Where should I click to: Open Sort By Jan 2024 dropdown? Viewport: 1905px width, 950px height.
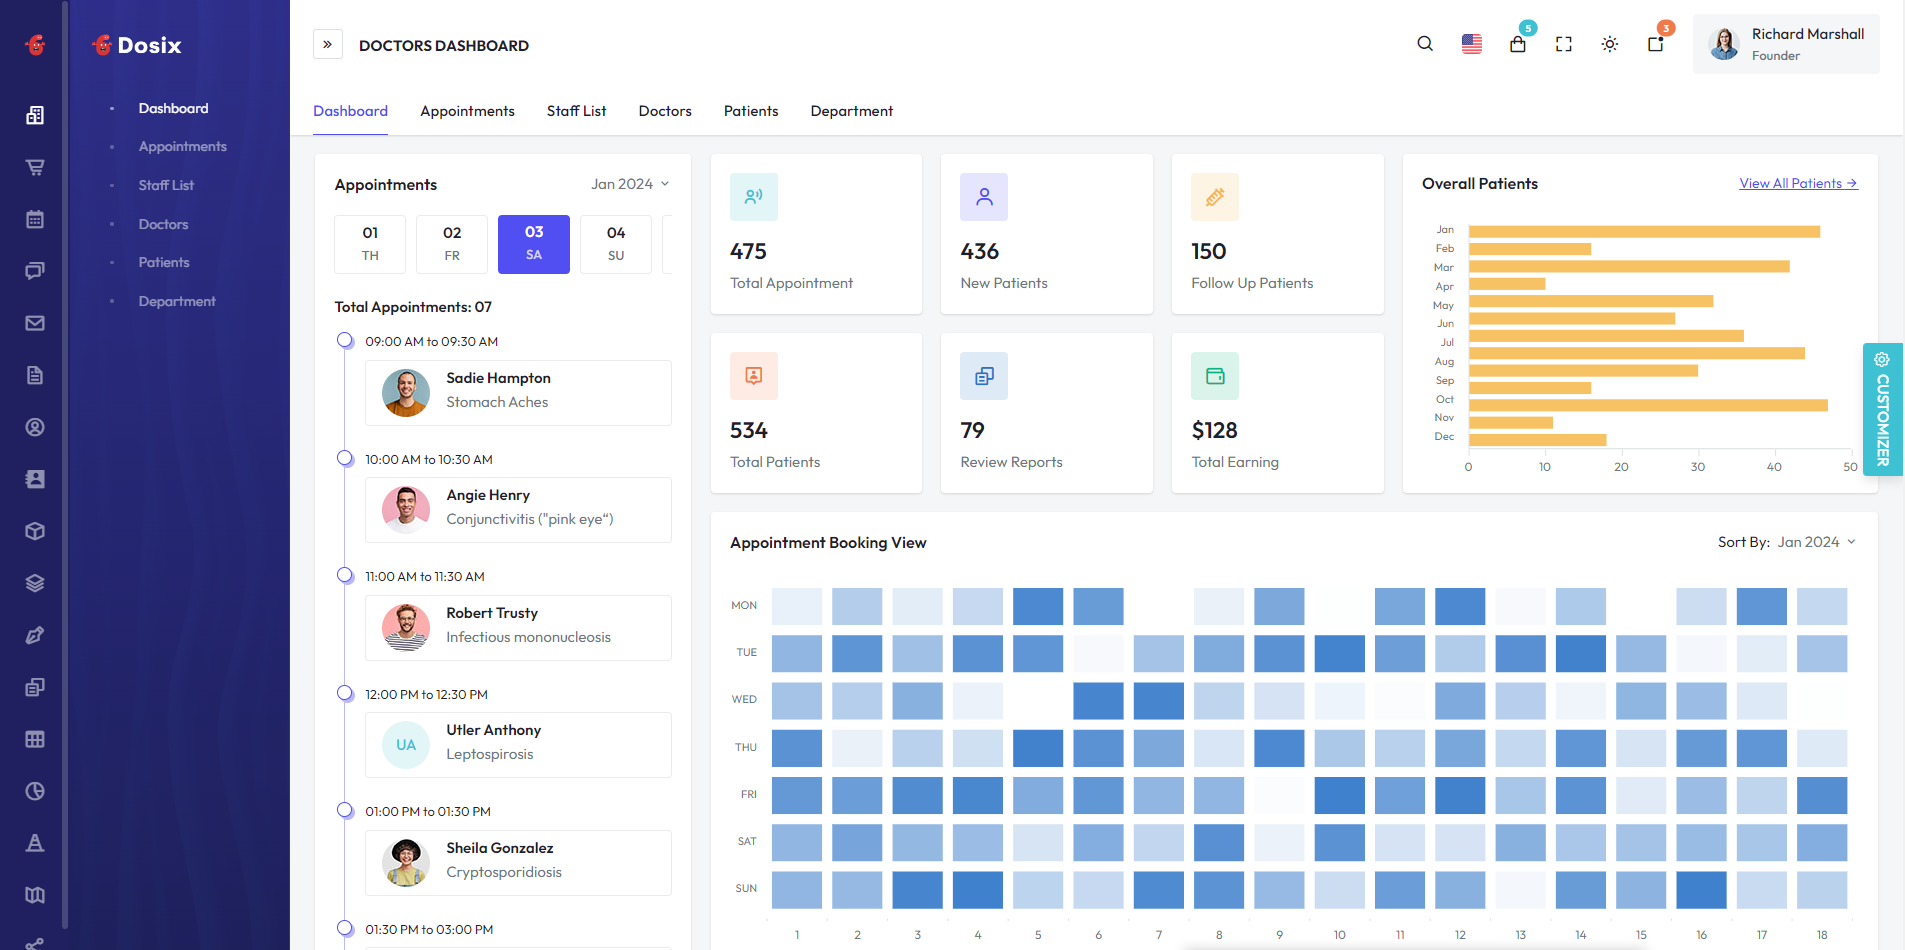tap(1817, 542)
